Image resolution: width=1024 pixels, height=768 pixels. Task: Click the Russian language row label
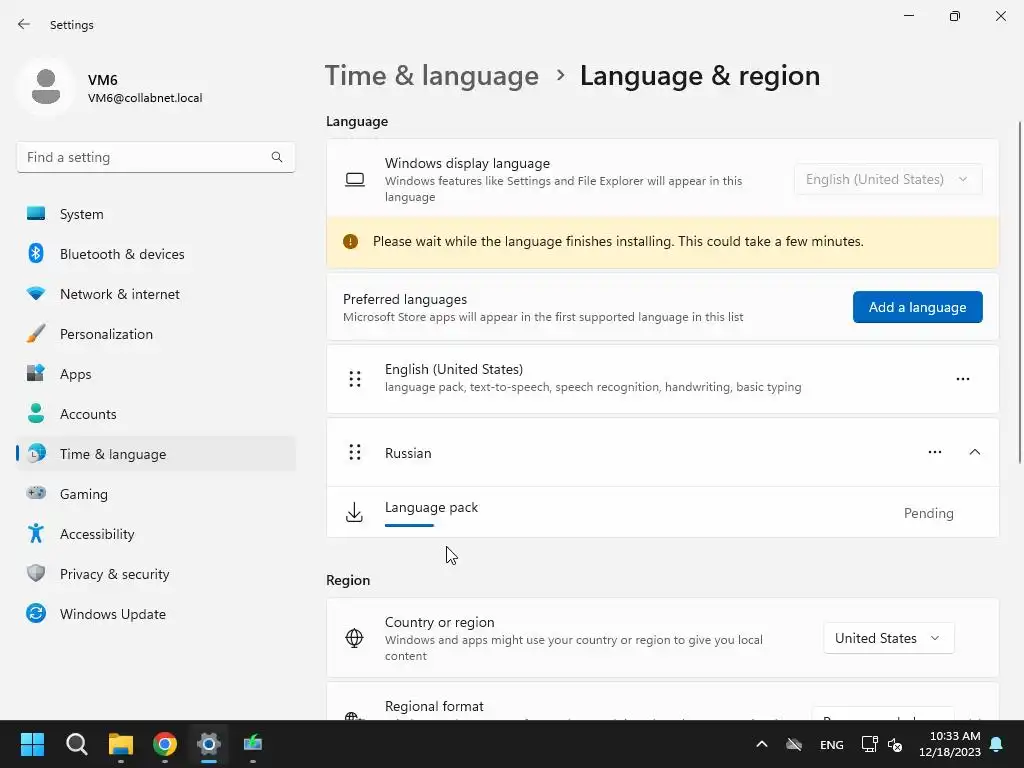point(408,453)
